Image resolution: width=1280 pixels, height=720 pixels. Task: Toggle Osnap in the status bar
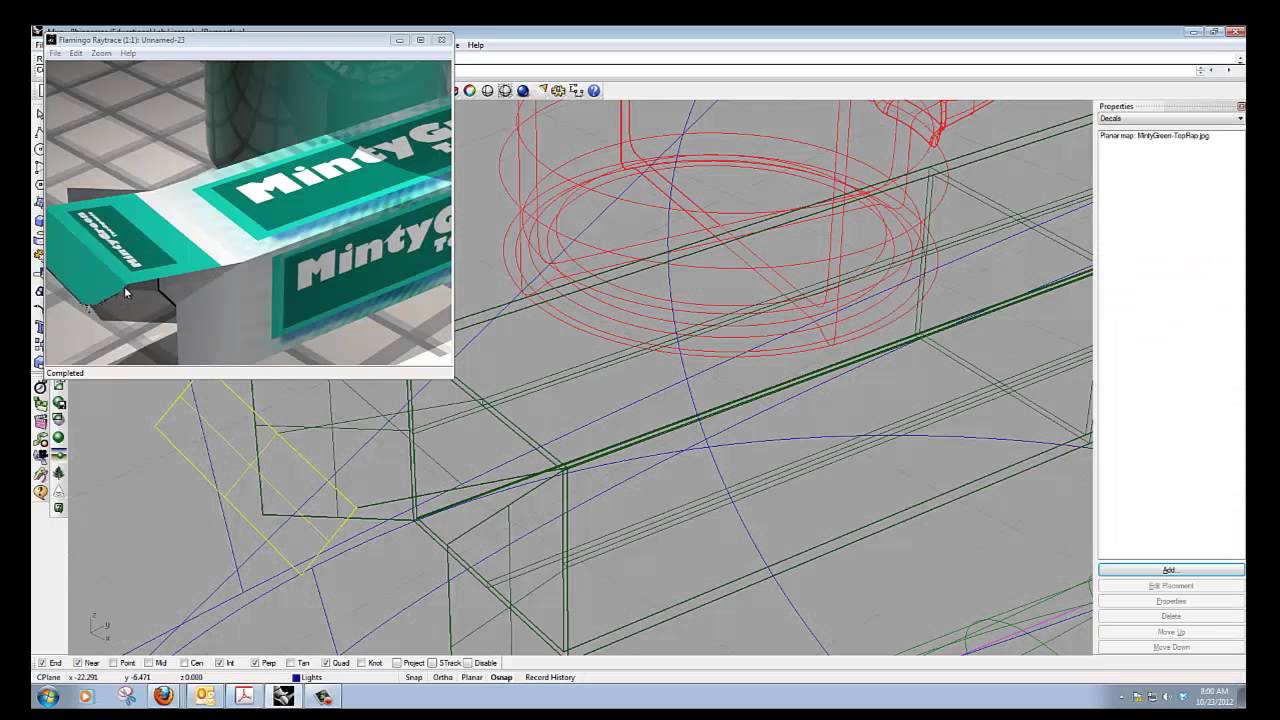pos(501,678)
